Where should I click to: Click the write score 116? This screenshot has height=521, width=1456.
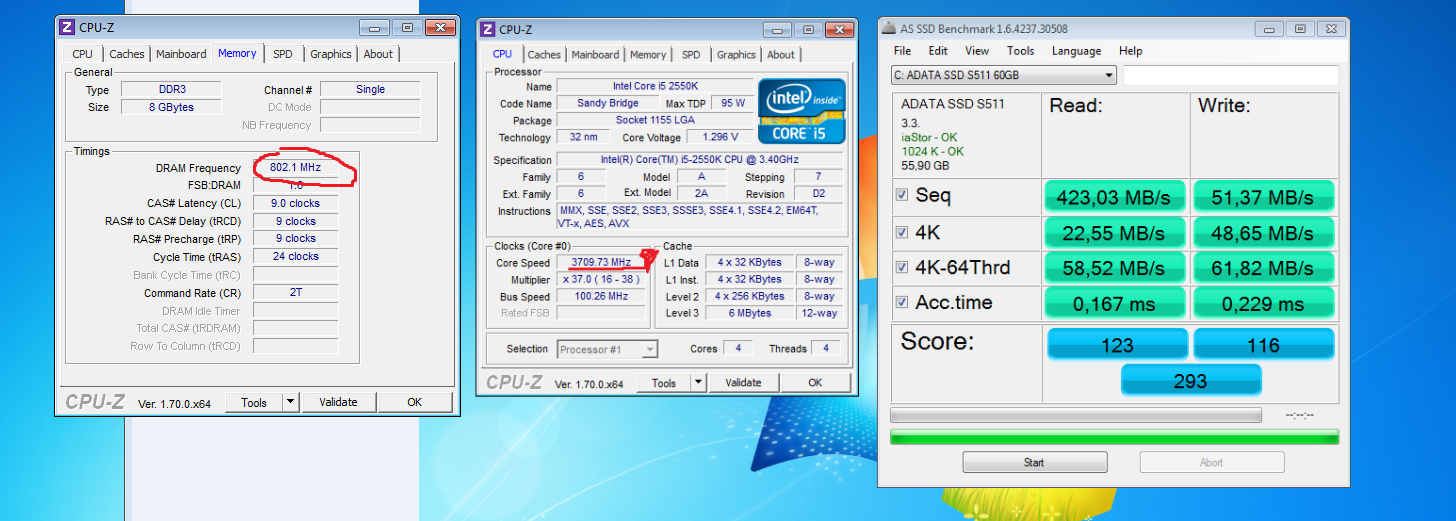click(x=1263, y=345)
